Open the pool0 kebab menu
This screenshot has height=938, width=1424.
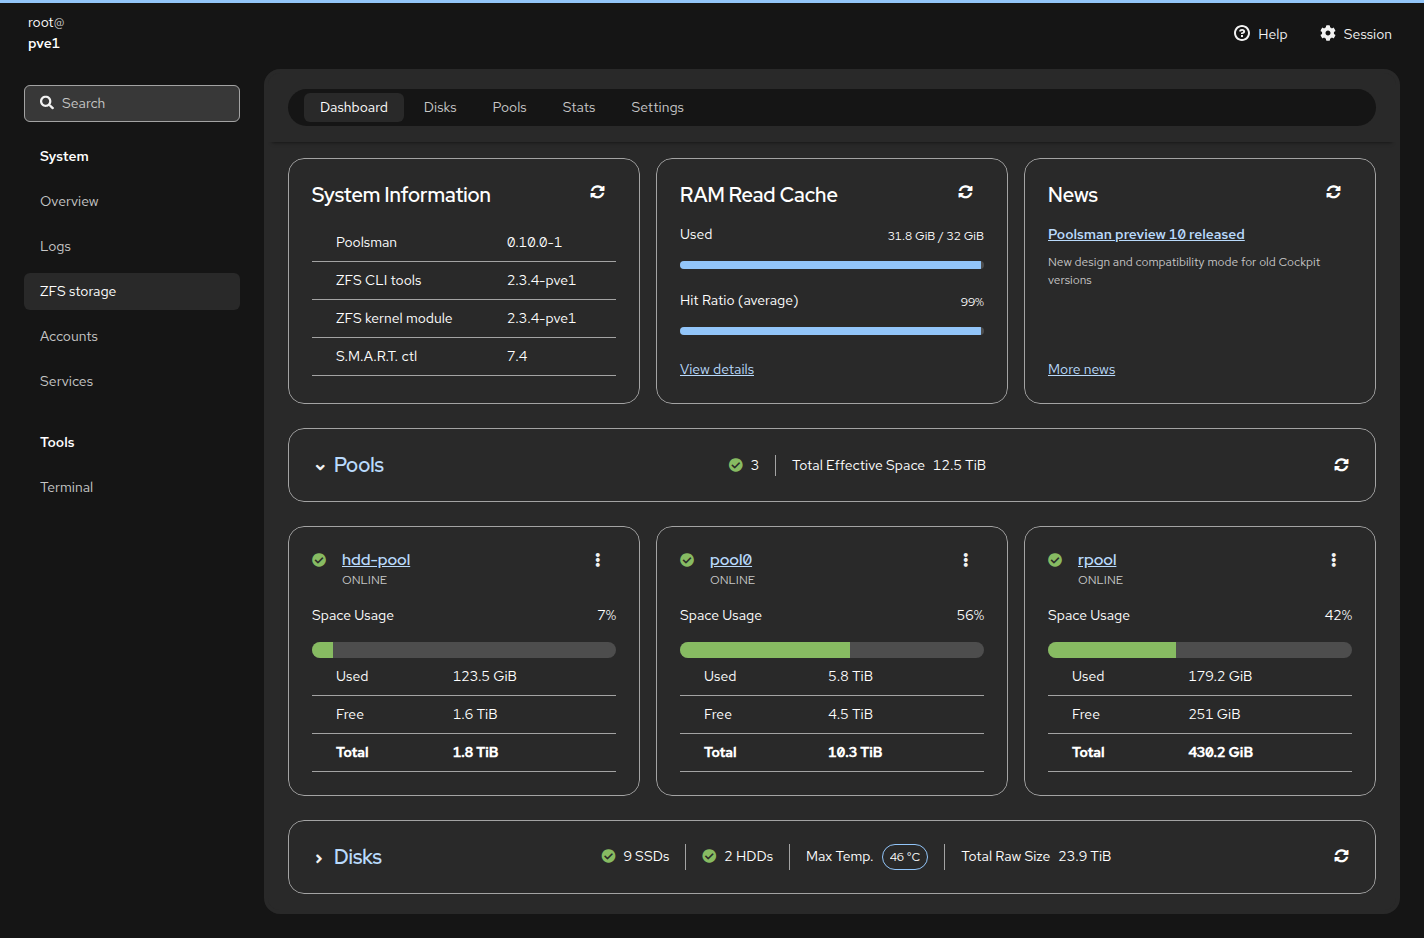tap(965, 560)
